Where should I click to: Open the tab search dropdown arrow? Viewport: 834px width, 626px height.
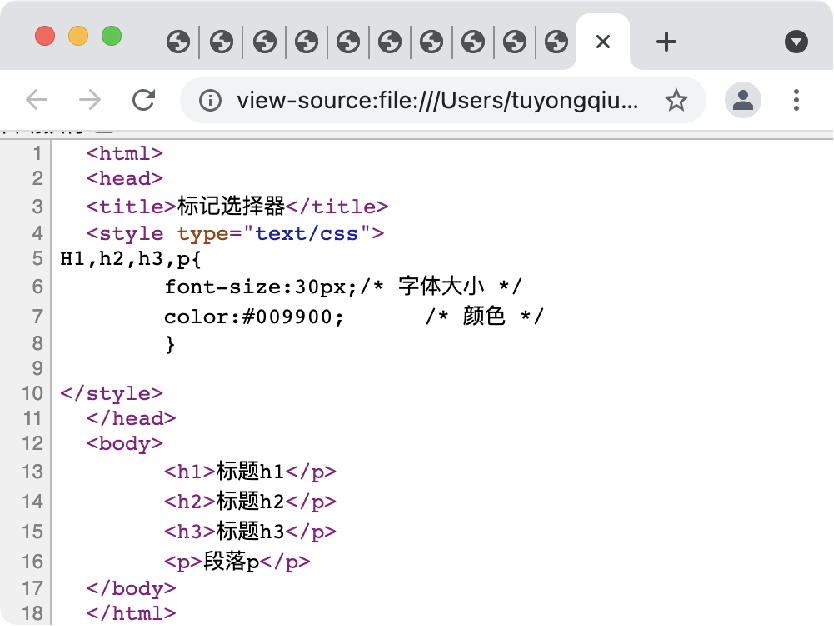click(796, 41)
